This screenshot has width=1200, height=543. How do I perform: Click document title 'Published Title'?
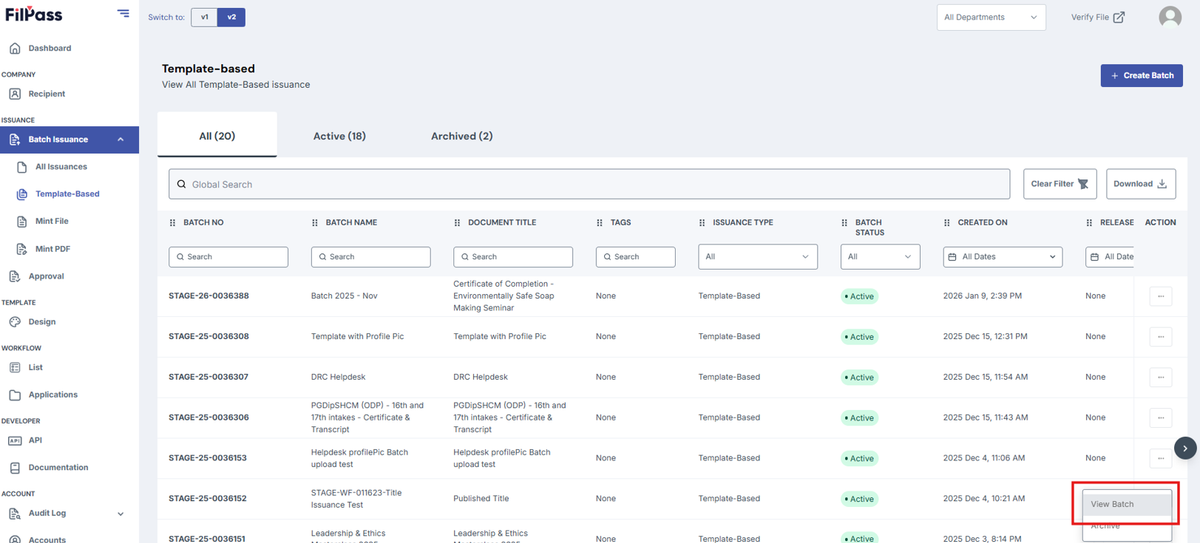click(481, 499)
